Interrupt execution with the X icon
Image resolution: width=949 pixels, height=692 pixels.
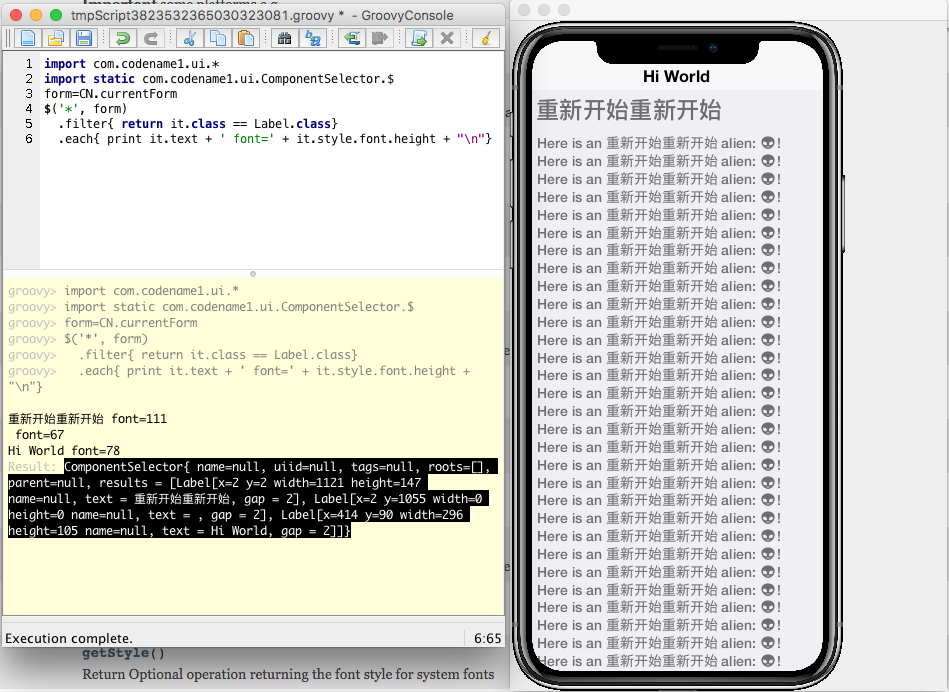pos(447,39)
